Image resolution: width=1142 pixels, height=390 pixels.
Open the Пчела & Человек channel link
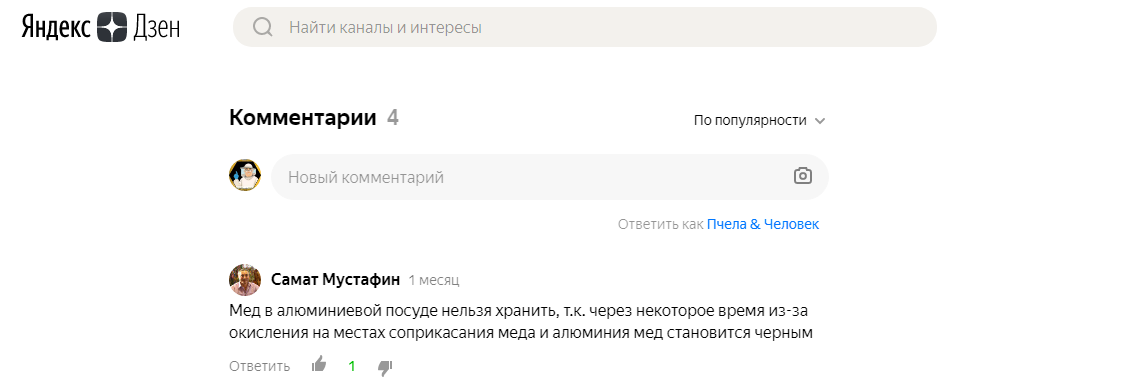(x=763, y=225)
